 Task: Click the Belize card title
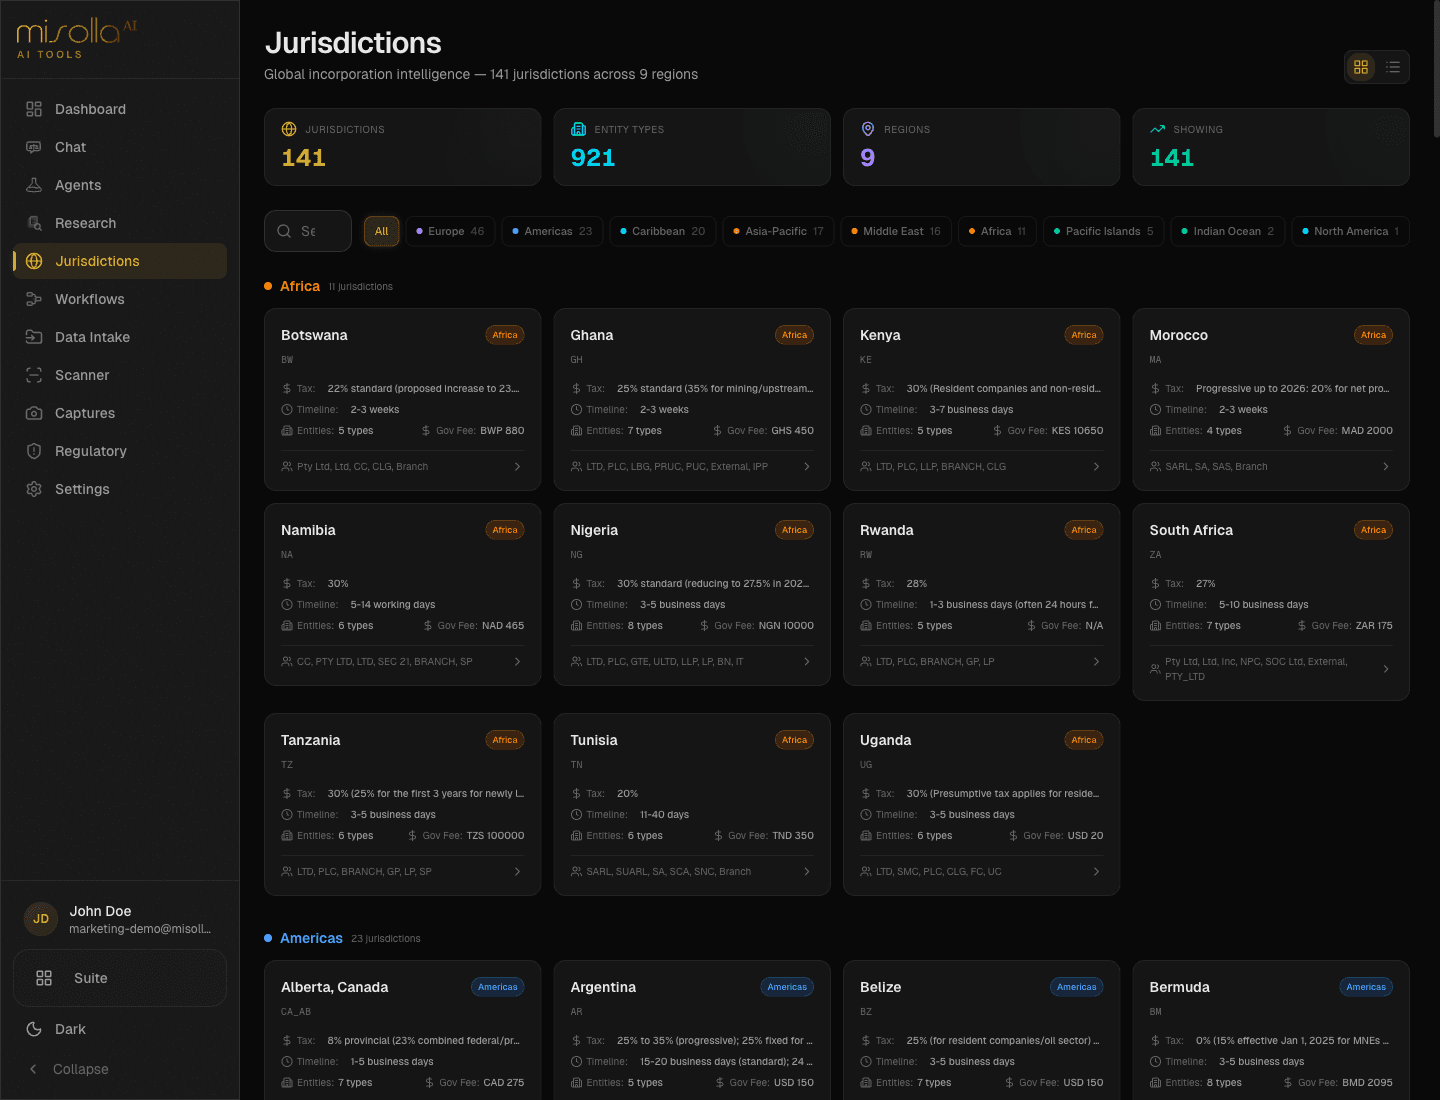tap(880, 987)
